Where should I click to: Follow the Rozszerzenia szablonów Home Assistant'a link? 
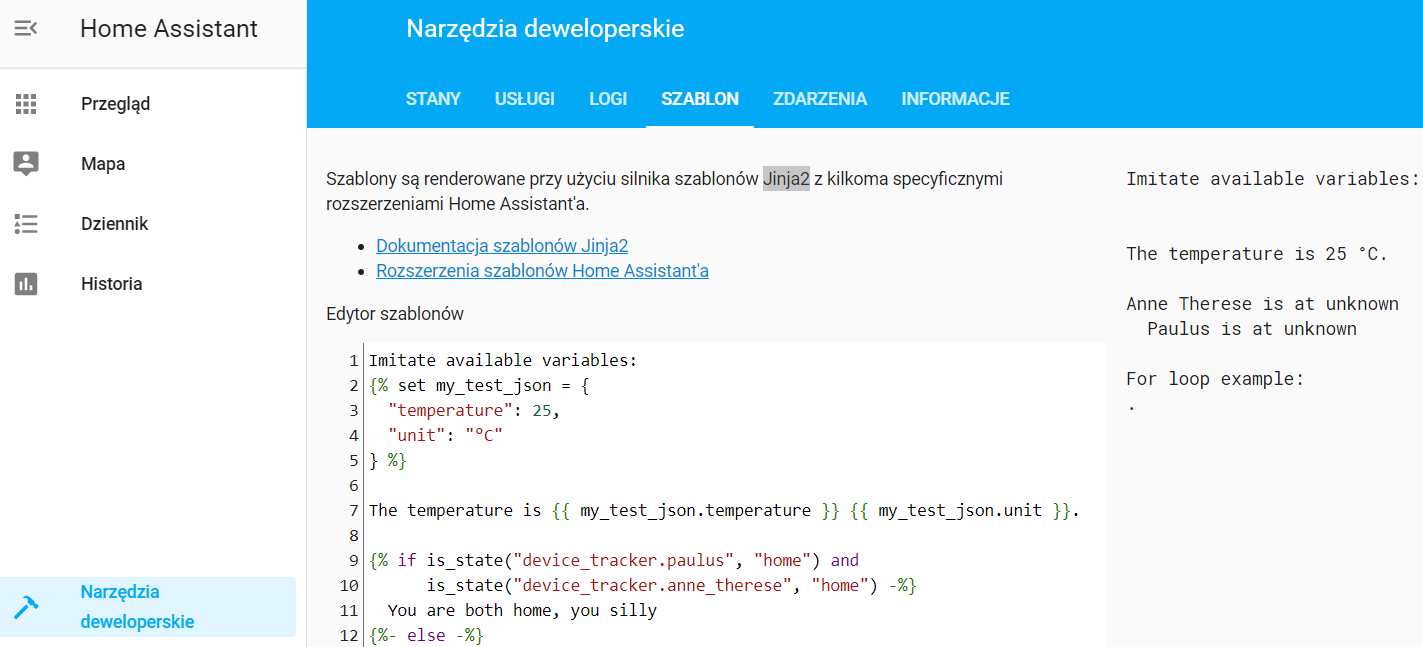click(542, 271)
